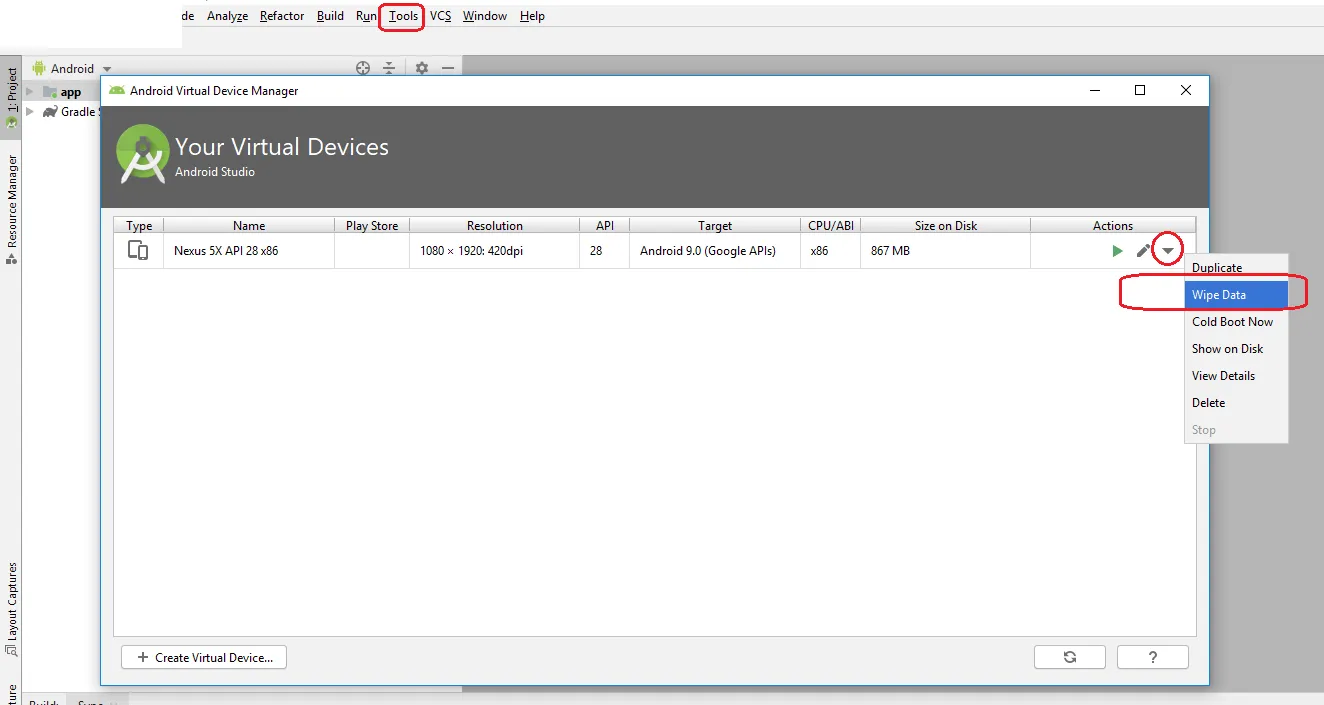Edit the Nexus 5X AVD with pencil icon
Viewport: 1324px width, 705px height.
[x=1143, y=251]
